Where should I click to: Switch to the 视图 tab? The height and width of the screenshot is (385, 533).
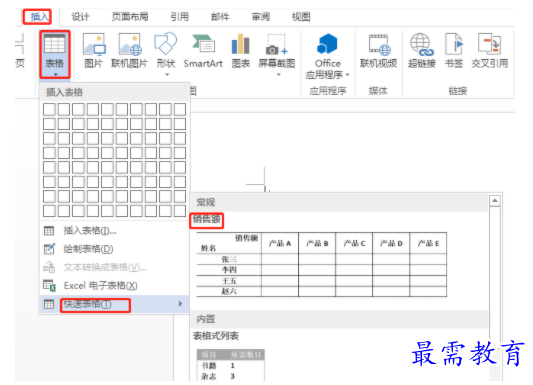[x=301, y=17]
